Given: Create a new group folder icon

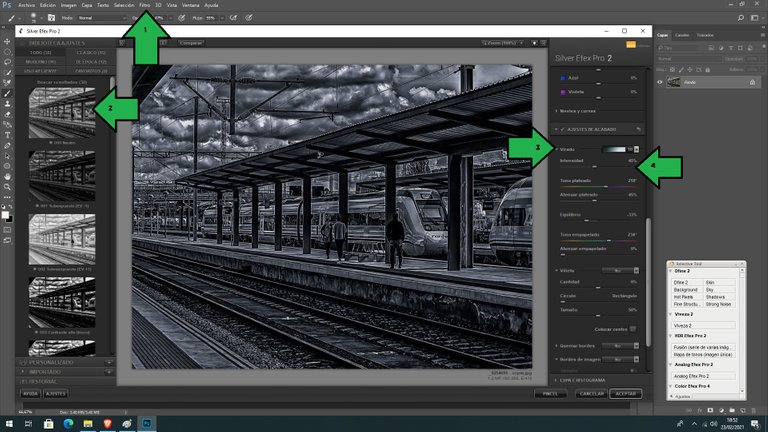Looking at the screenshot, I should 732,410.
